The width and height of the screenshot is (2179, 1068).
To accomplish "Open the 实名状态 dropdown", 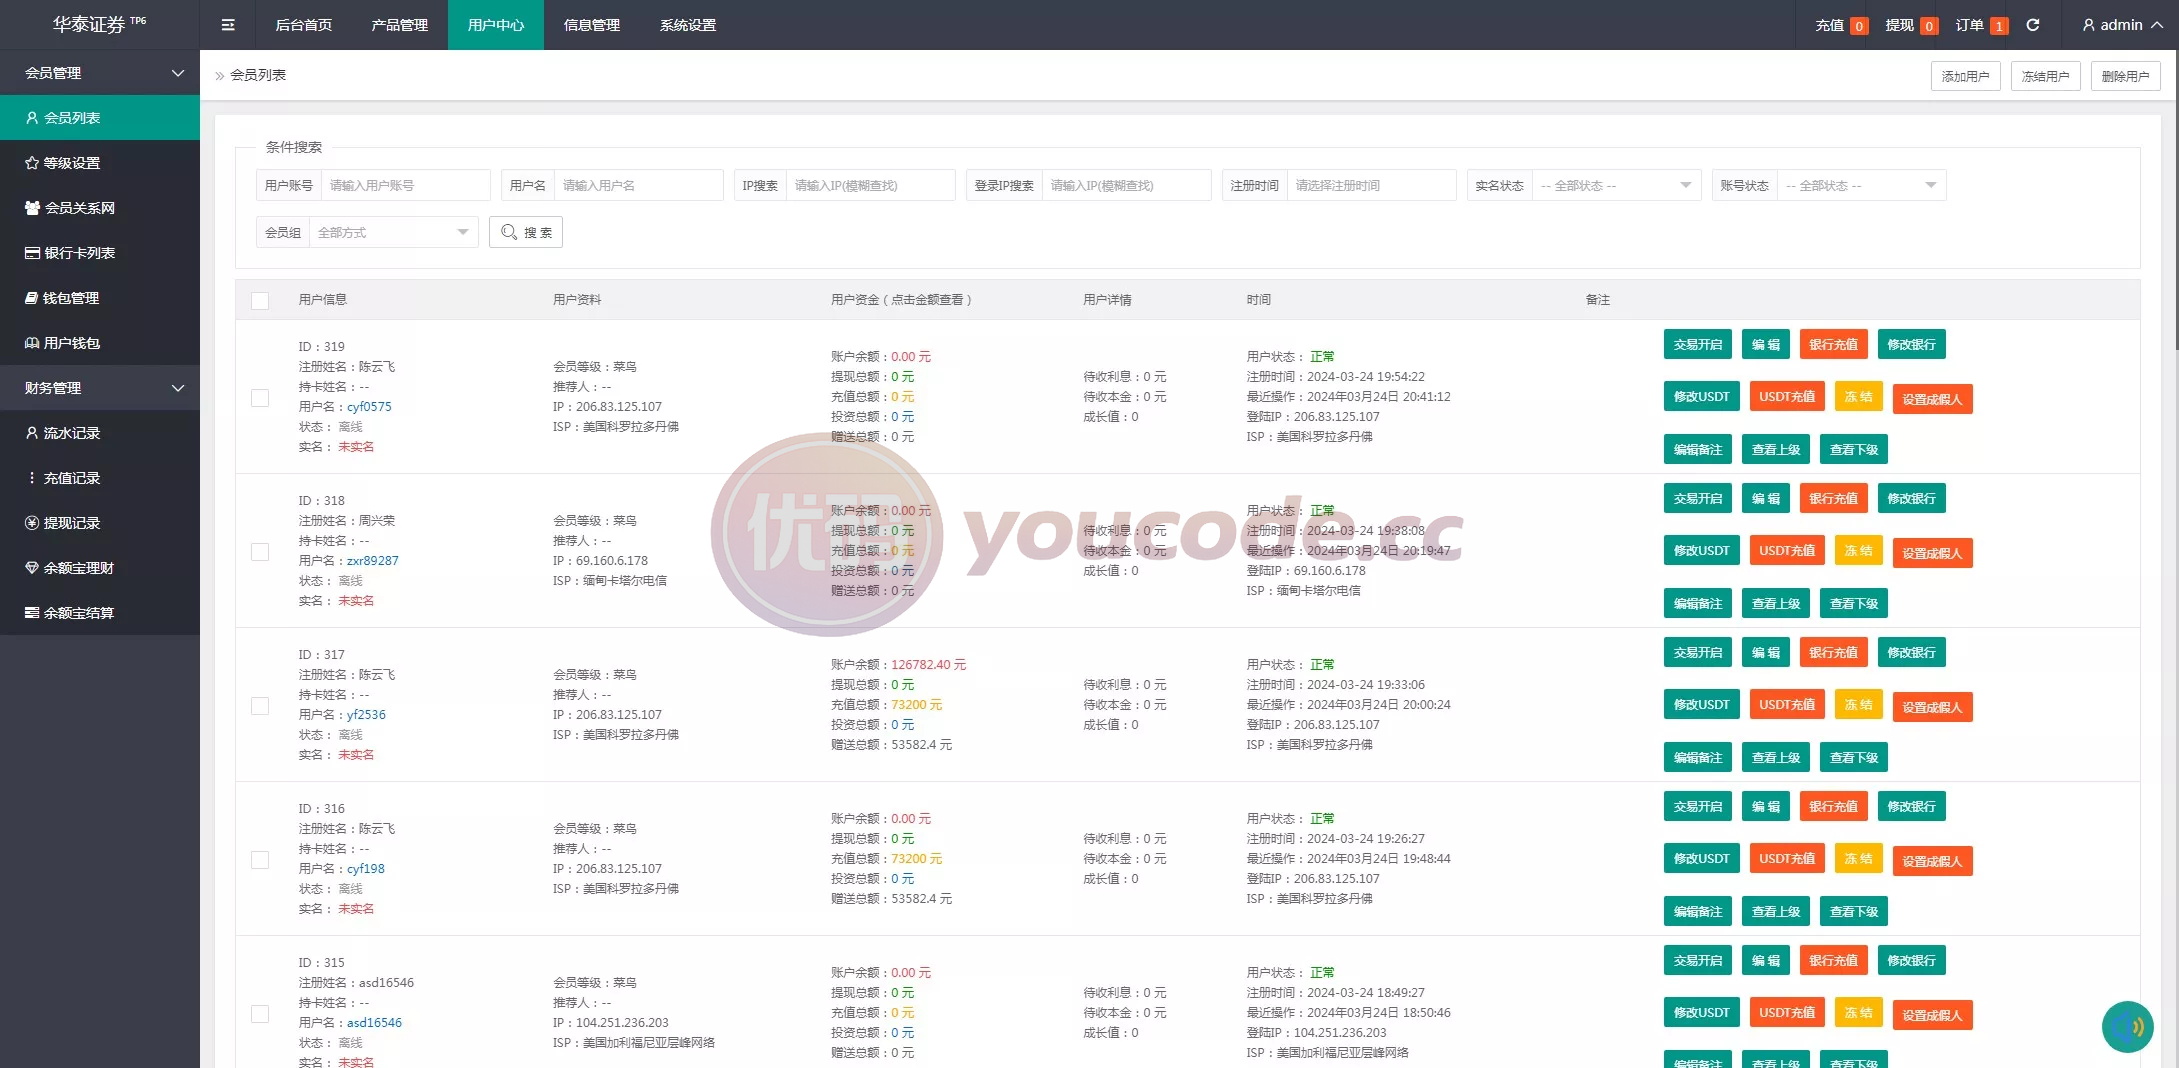I will tap(1616, 185).
